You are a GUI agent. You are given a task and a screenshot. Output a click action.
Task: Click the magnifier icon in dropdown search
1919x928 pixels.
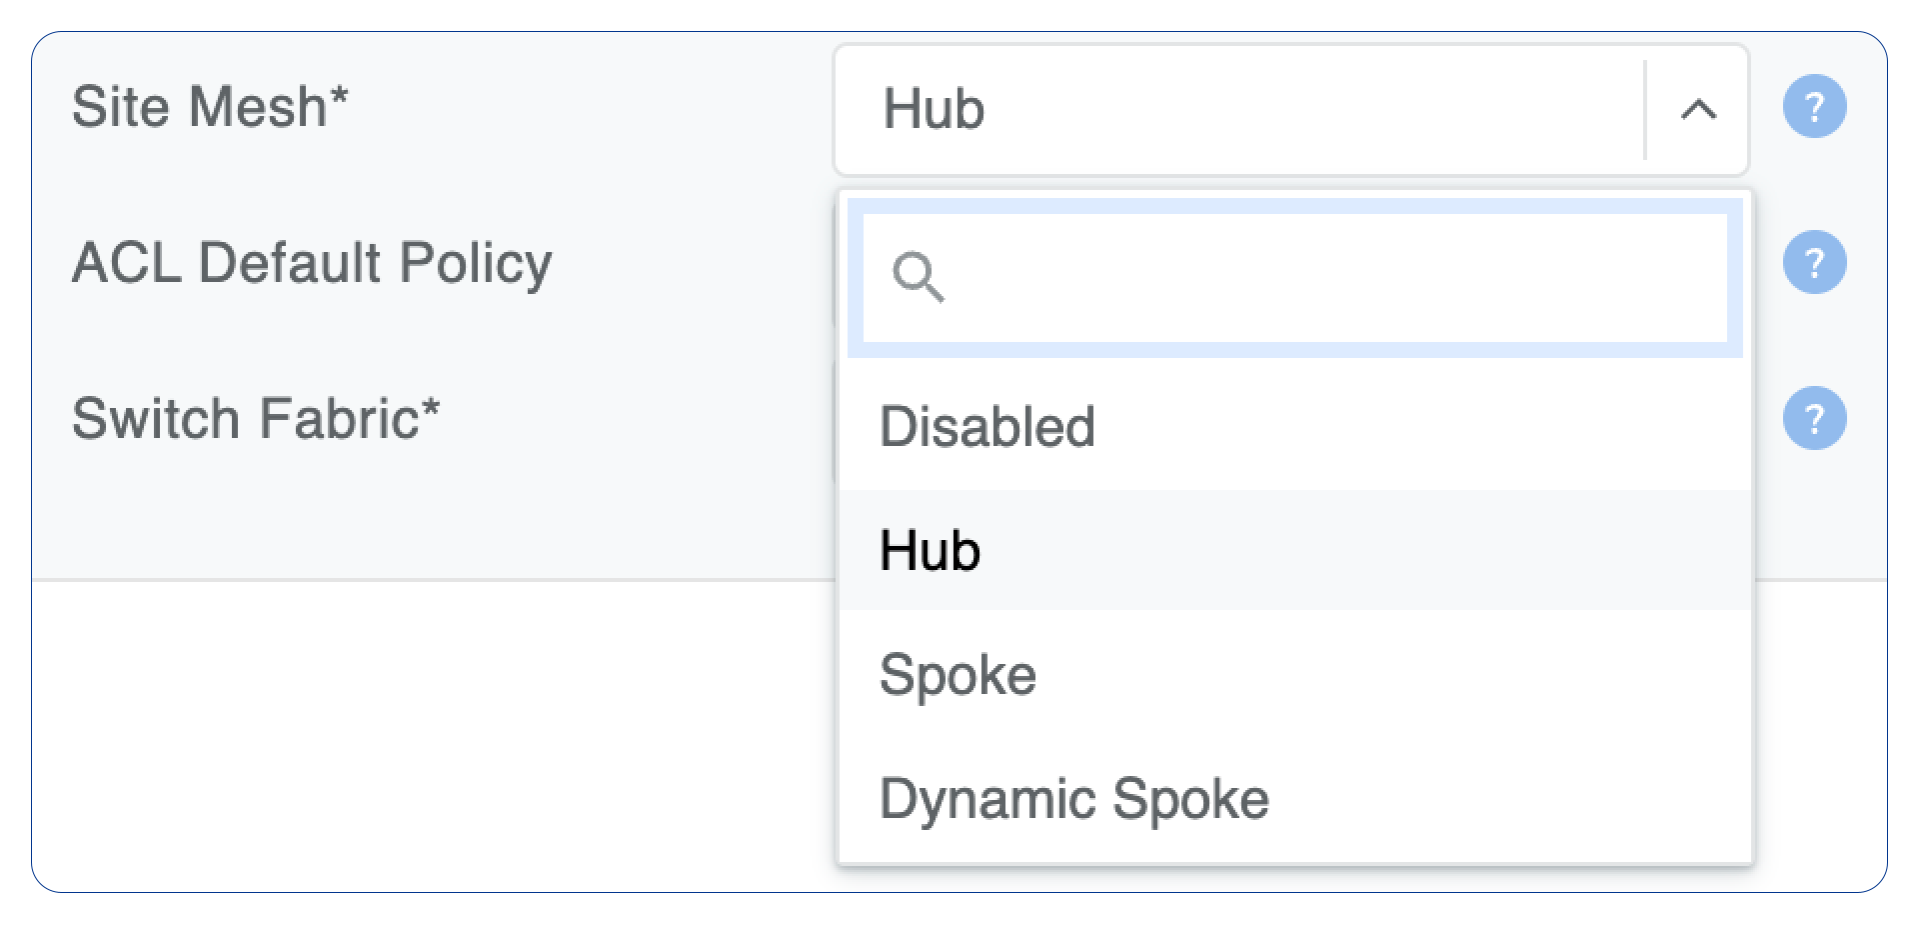pos(918,277)
